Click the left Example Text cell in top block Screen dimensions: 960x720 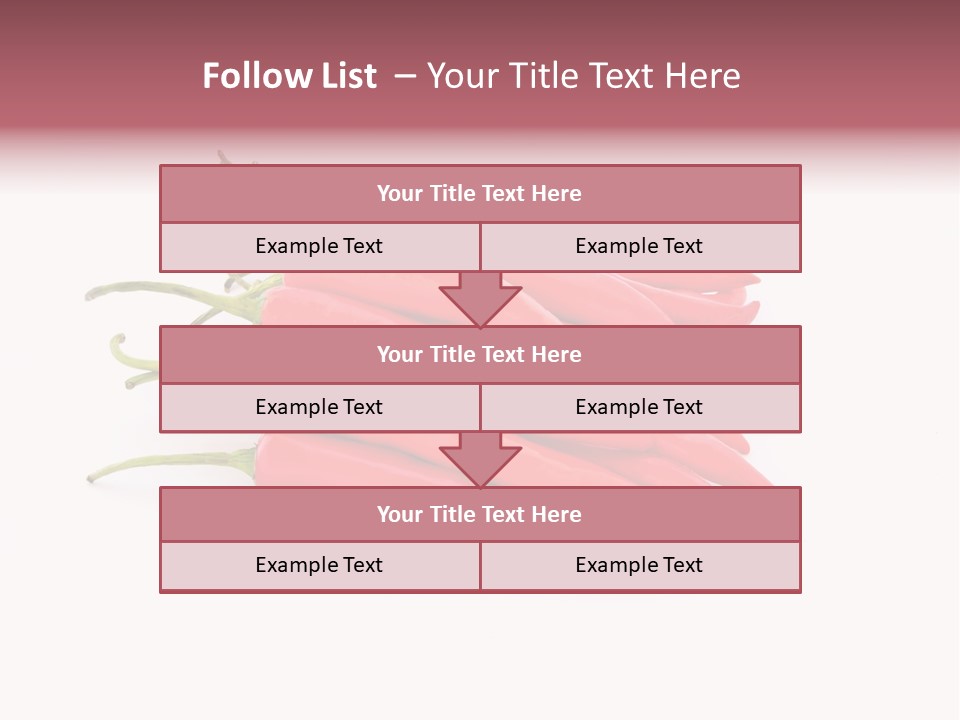point(319,246)
